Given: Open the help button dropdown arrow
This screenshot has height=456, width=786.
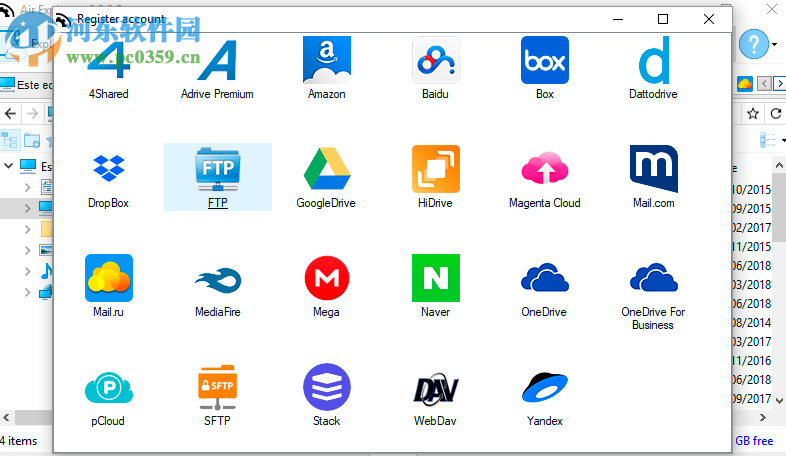Looking at the screenshot, I should (x=775, y=45).
